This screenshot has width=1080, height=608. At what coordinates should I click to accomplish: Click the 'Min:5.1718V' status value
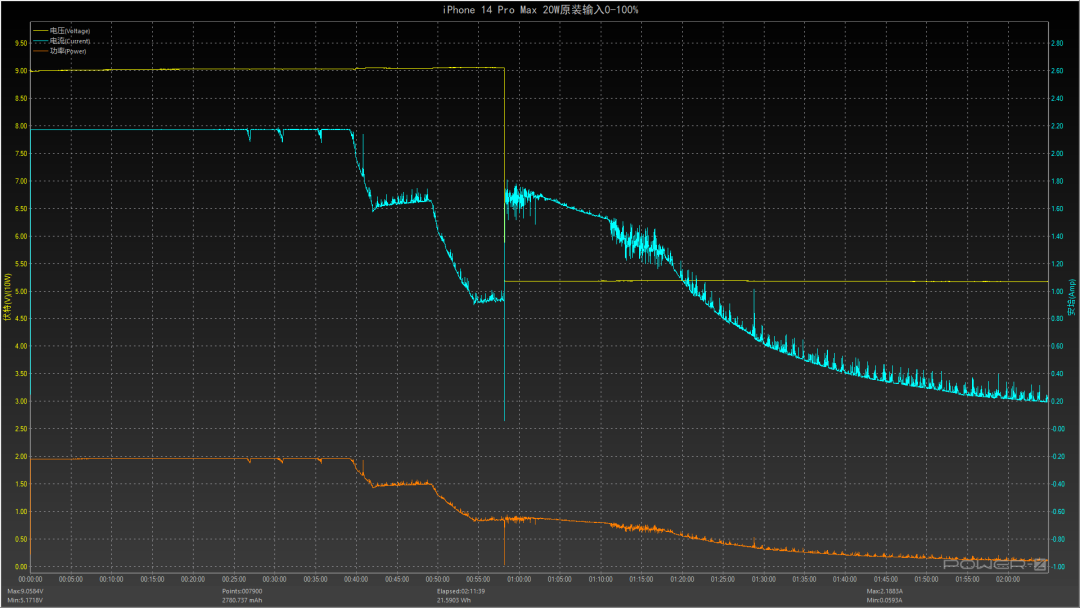pyautogui.click(x=25, y=600)
